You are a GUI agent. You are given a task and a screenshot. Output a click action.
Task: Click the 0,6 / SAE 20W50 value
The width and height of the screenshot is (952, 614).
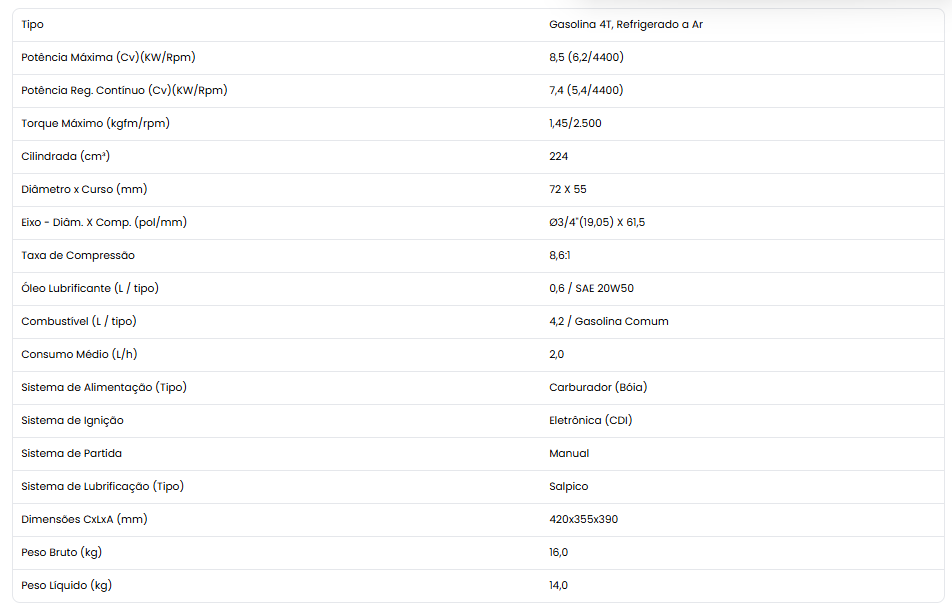[x=591, y=288]
